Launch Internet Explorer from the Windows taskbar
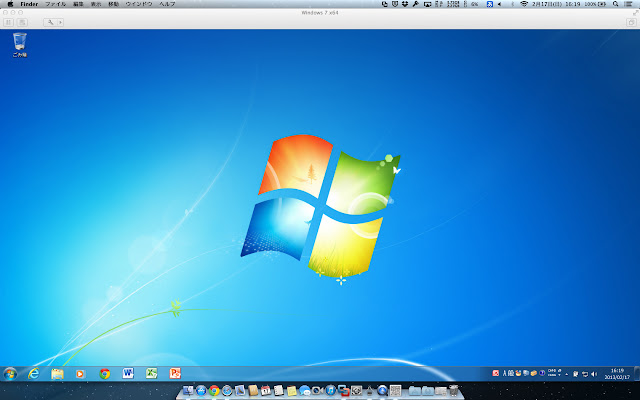 click(x=33, y=373)
